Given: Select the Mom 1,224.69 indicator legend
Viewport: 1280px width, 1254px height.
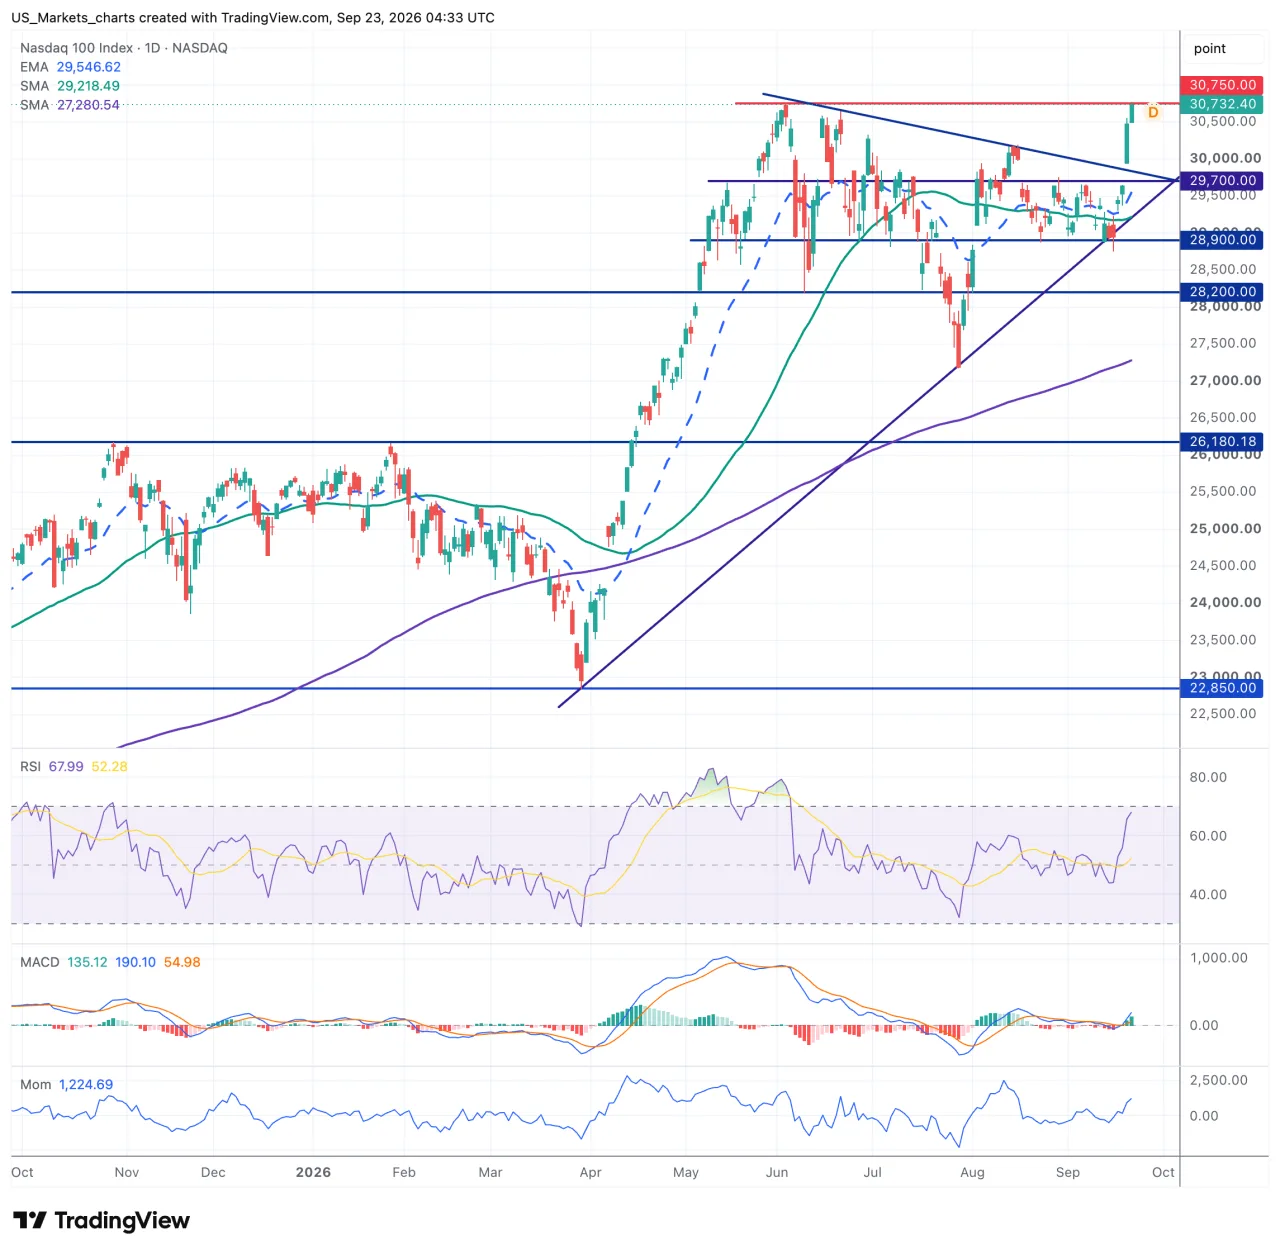Looking at the screenshot, I should 66,1084.
